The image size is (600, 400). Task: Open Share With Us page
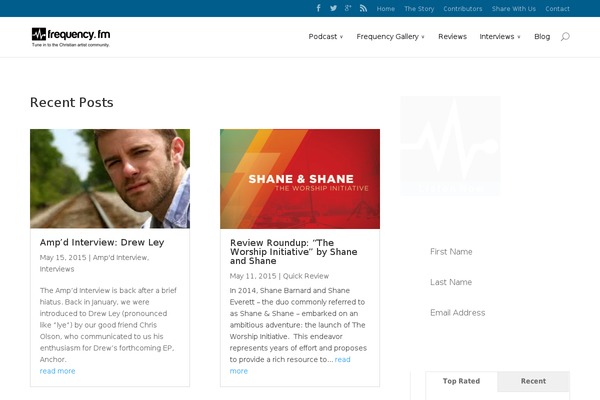pos(514,8)
